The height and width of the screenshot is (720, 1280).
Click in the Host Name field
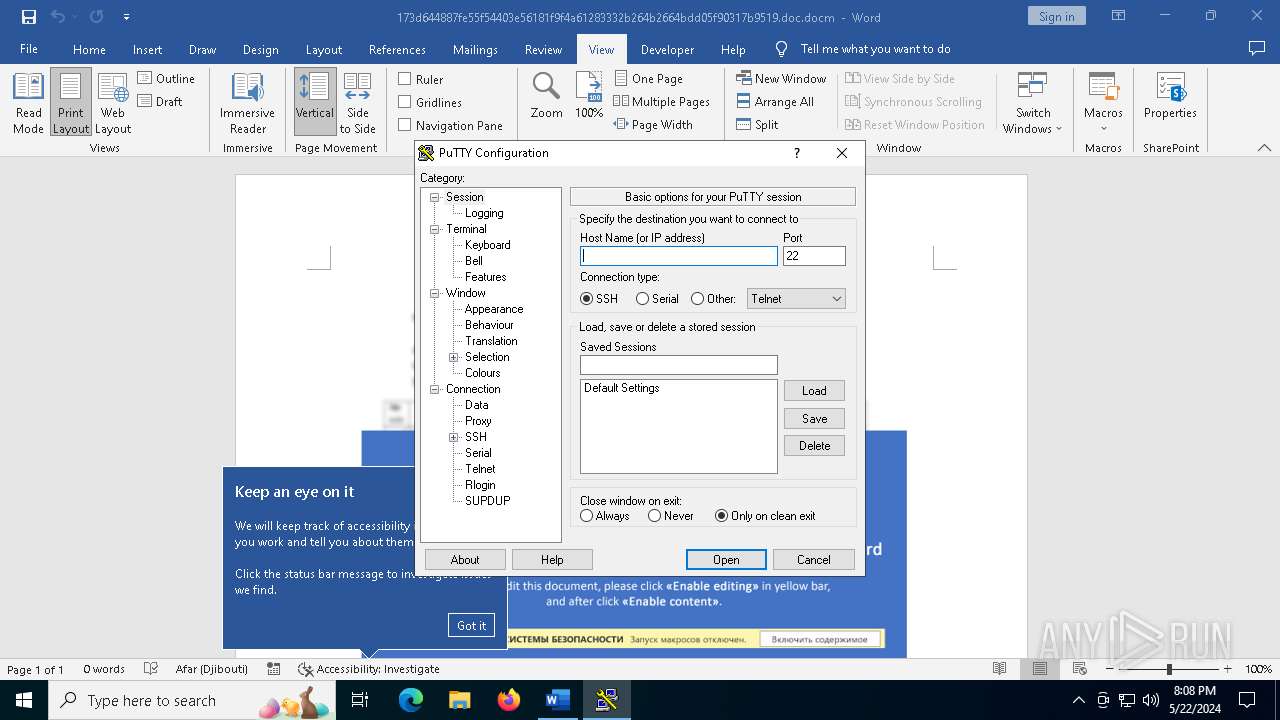click(678, 256)
